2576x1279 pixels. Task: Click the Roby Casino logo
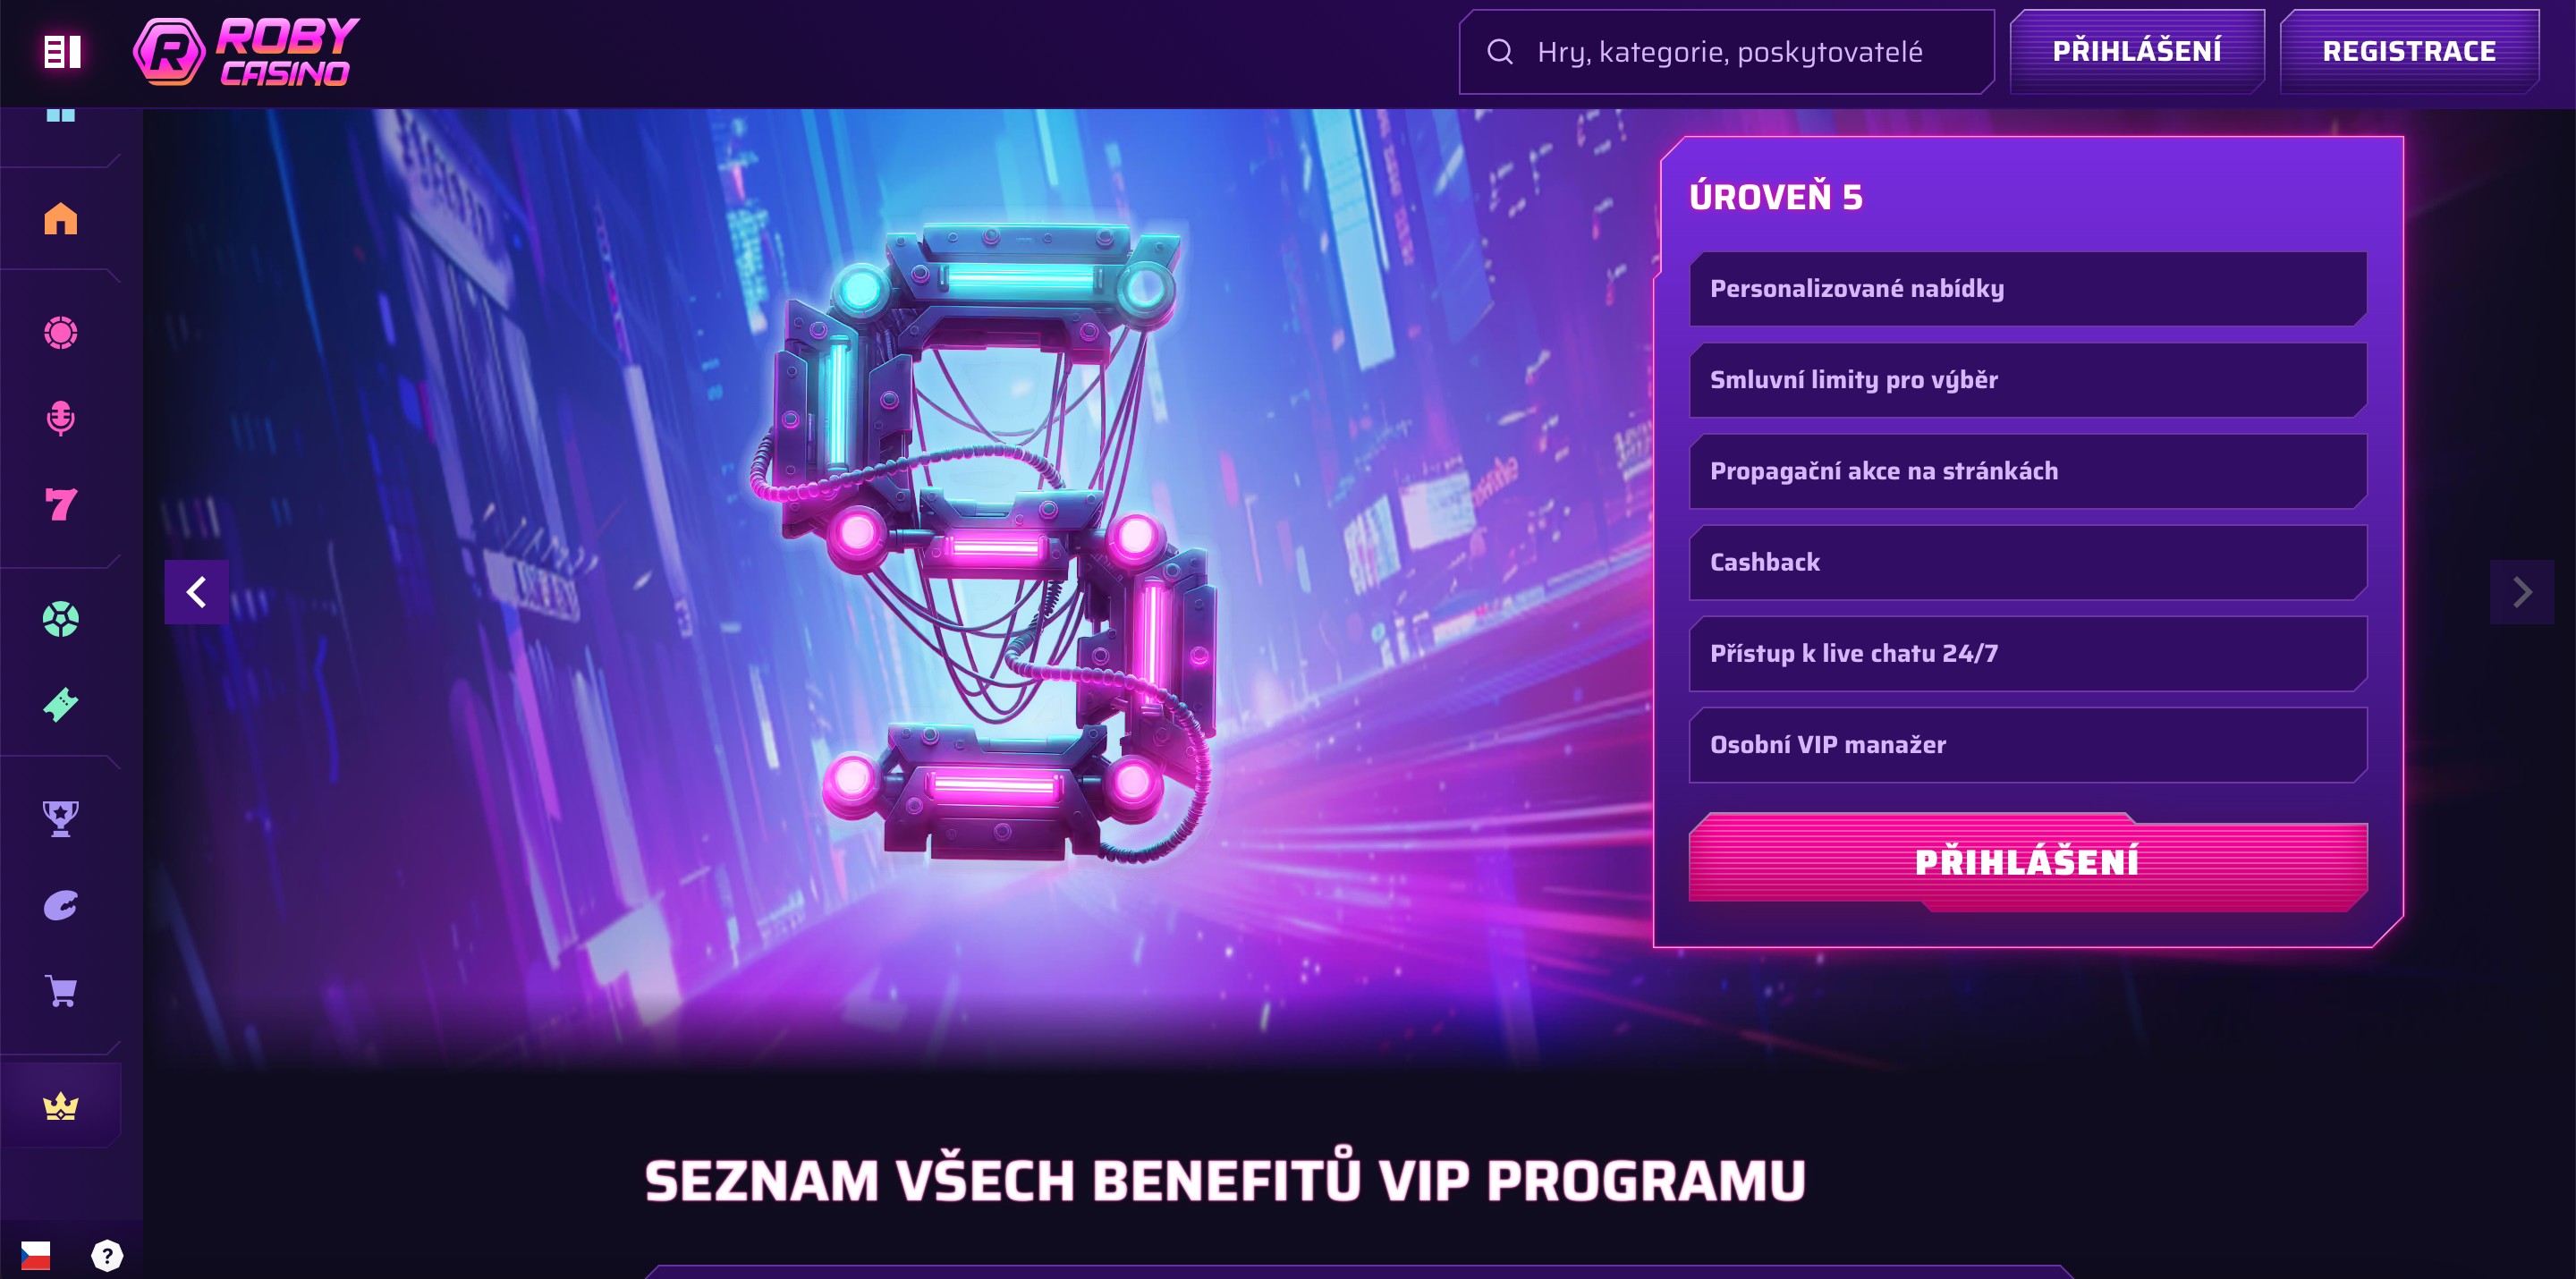click(247, 51)
